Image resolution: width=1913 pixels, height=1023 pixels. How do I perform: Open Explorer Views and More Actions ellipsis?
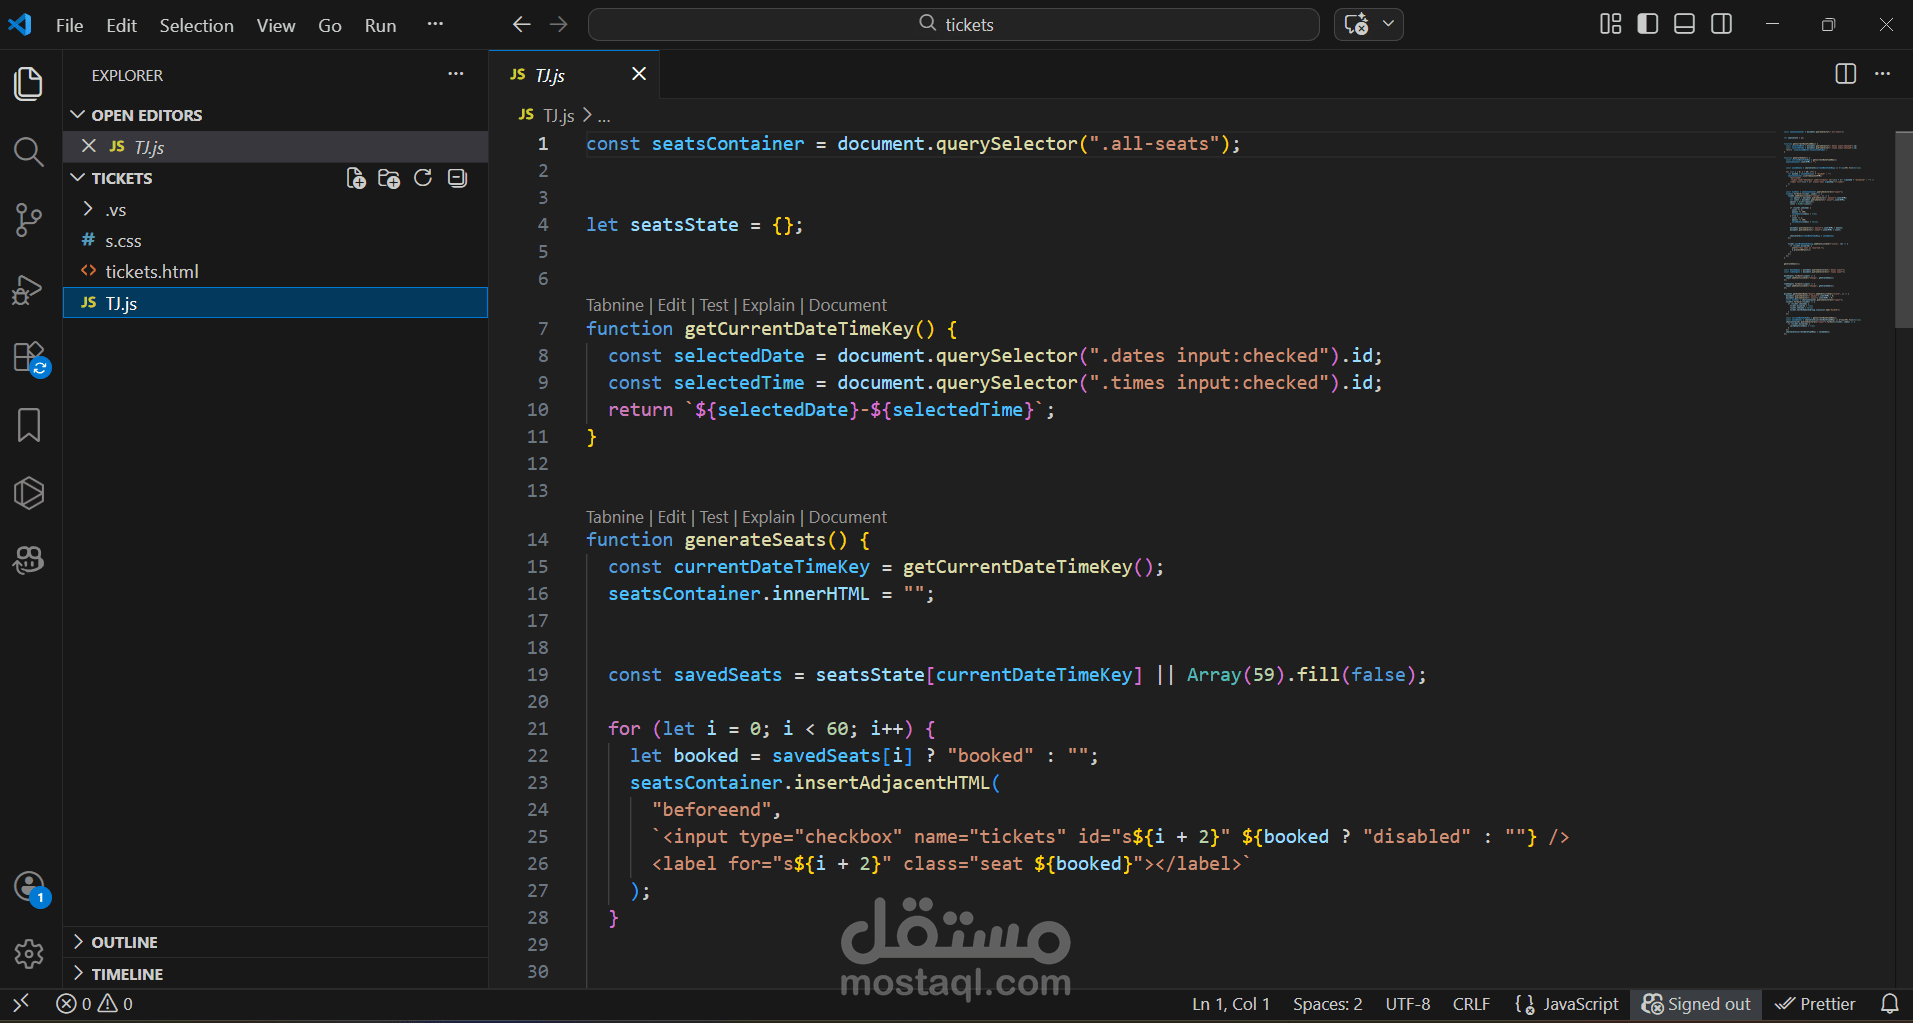pyautogui.click(x=456, y=74)
